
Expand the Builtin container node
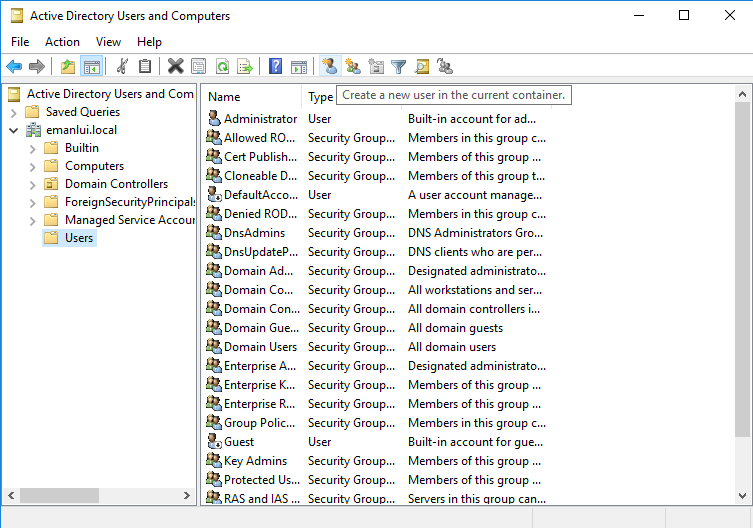point(33,148)
